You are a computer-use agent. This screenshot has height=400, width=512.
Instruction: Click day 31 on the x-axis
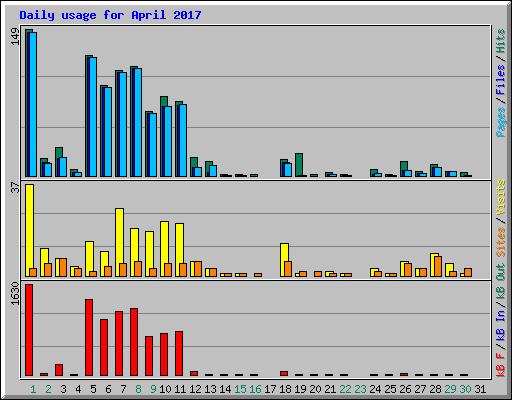(x=480, y=389)
